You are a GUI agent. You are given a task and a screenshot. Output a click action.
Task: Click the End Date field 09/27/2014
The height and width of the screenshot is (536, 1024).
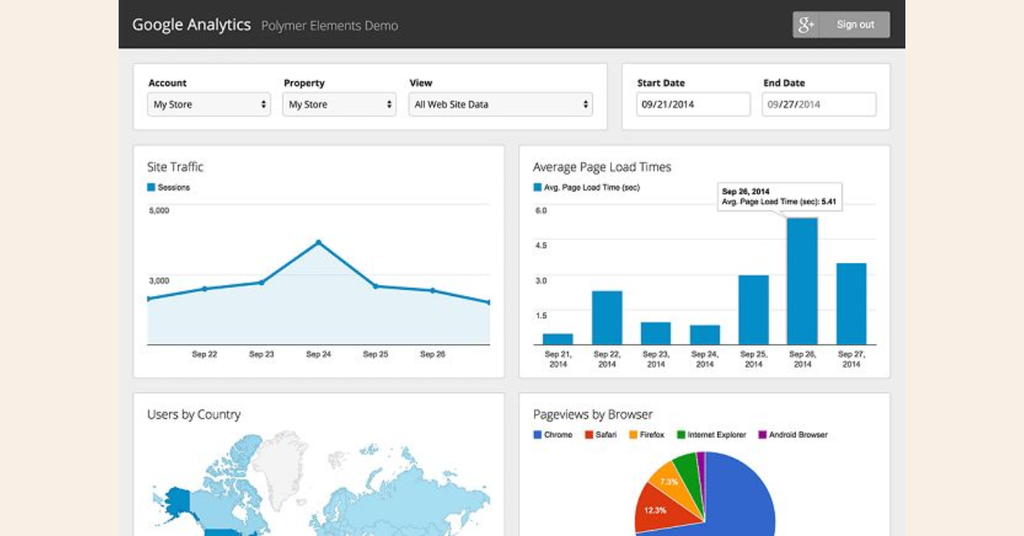pos(819,104)
